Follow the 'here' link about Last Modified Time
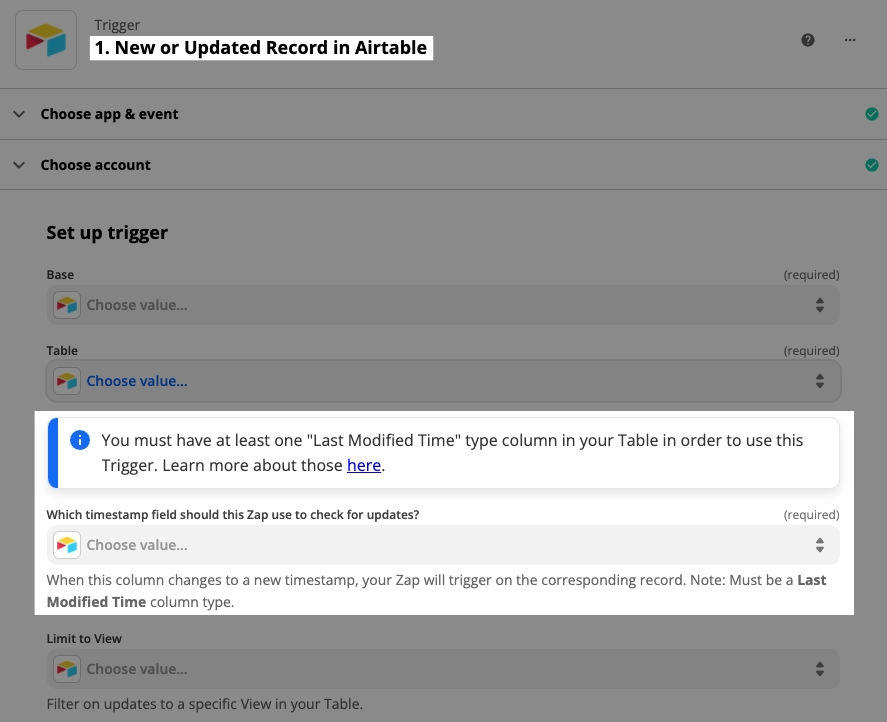 (364, 465)
